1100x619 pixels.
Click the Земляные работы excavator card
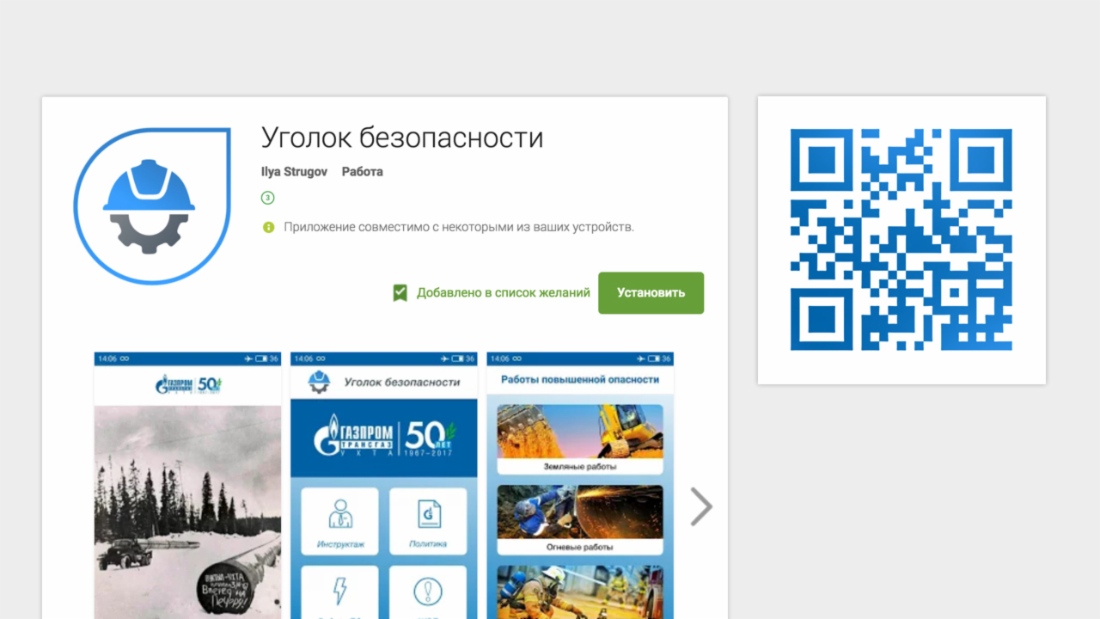pos(580,439)
